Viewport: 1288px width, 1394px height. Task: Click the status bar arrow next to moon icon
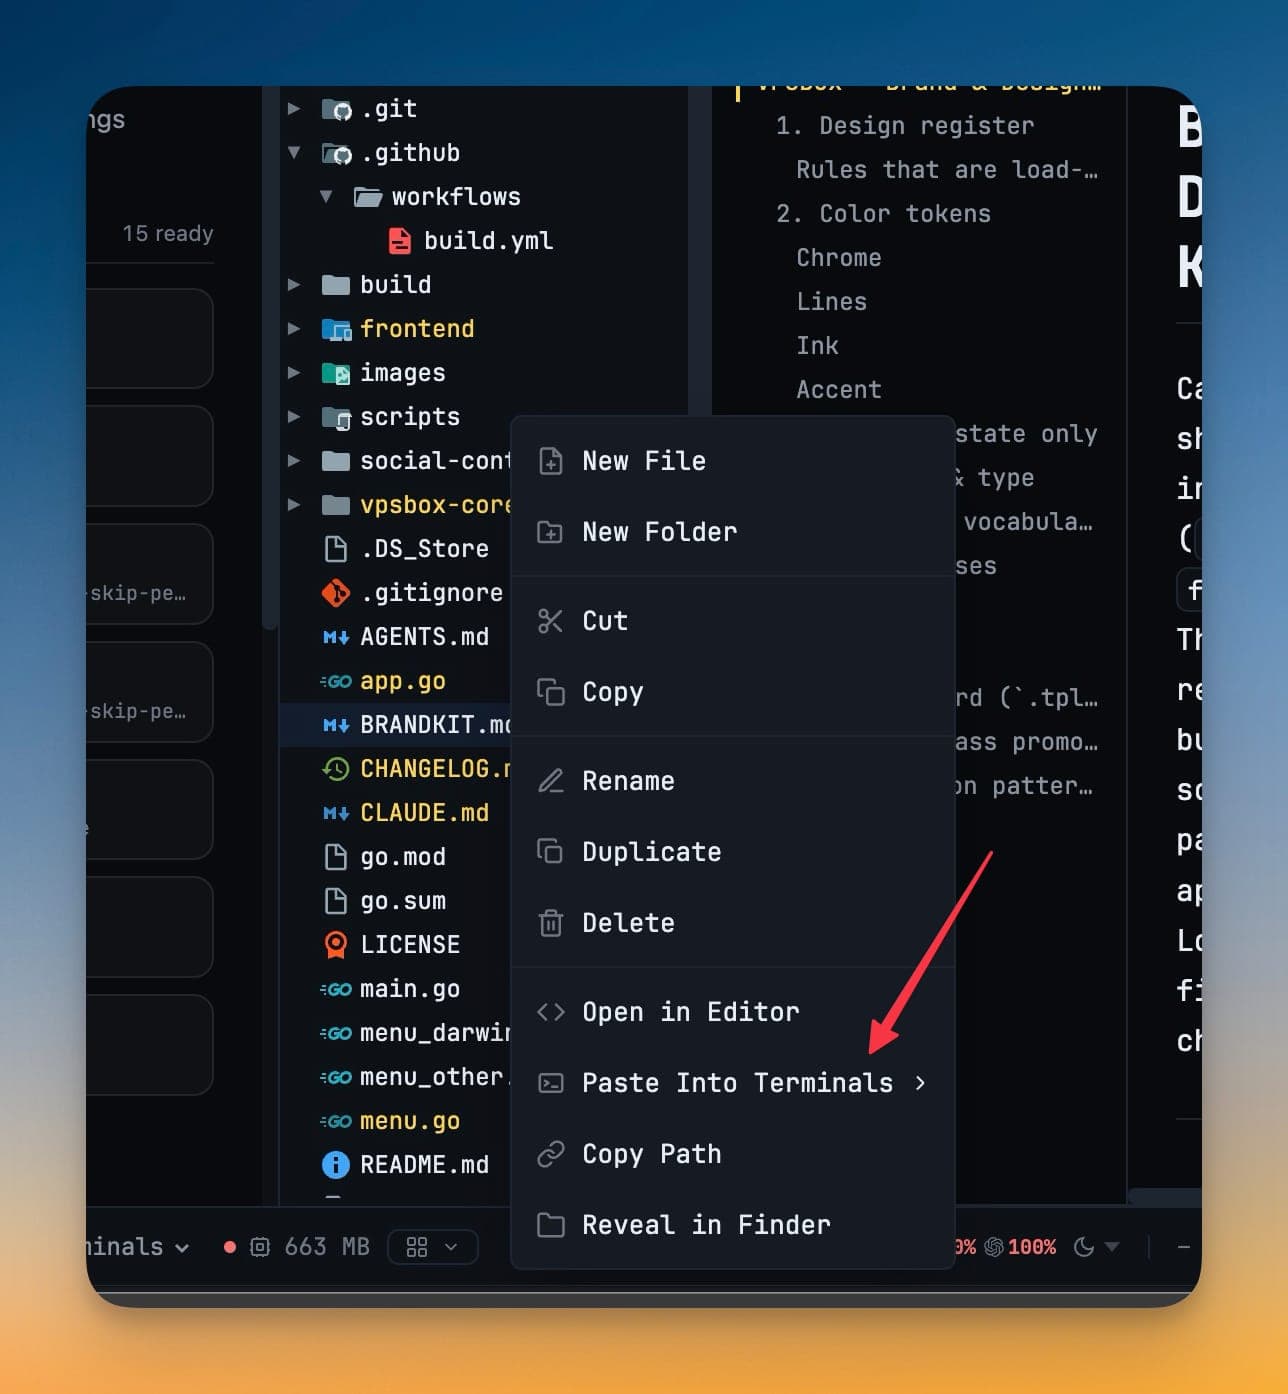[1112, 1247]
